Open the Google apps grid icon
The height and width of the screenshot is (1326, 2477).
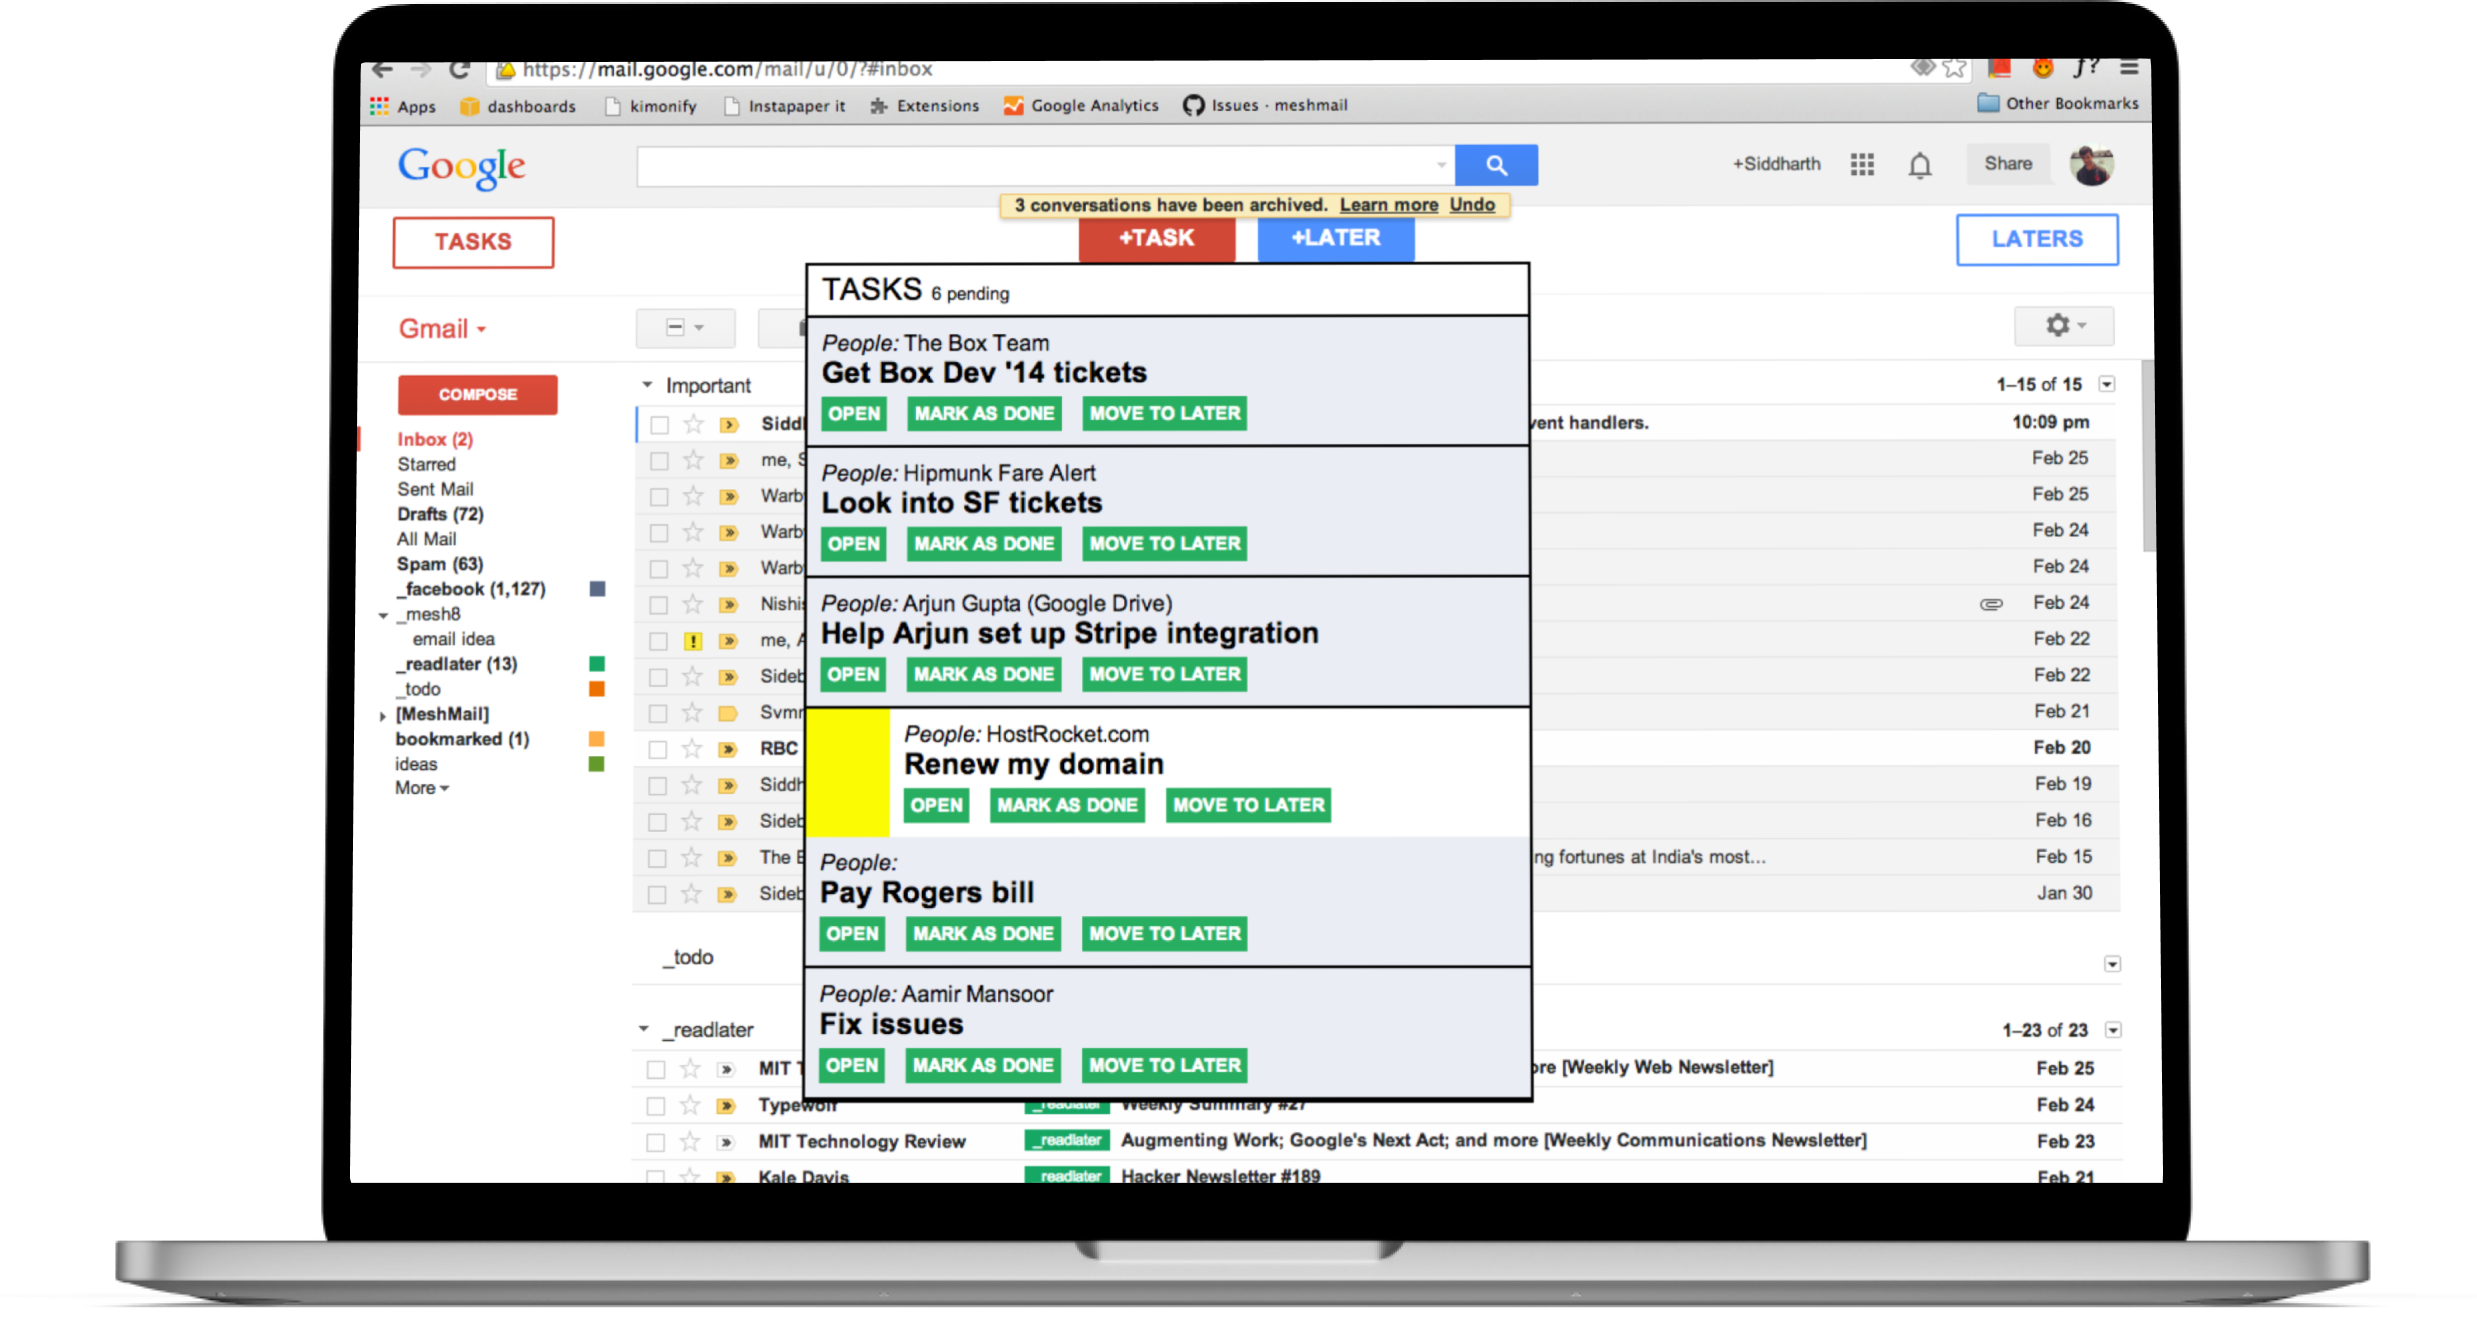1861,164
